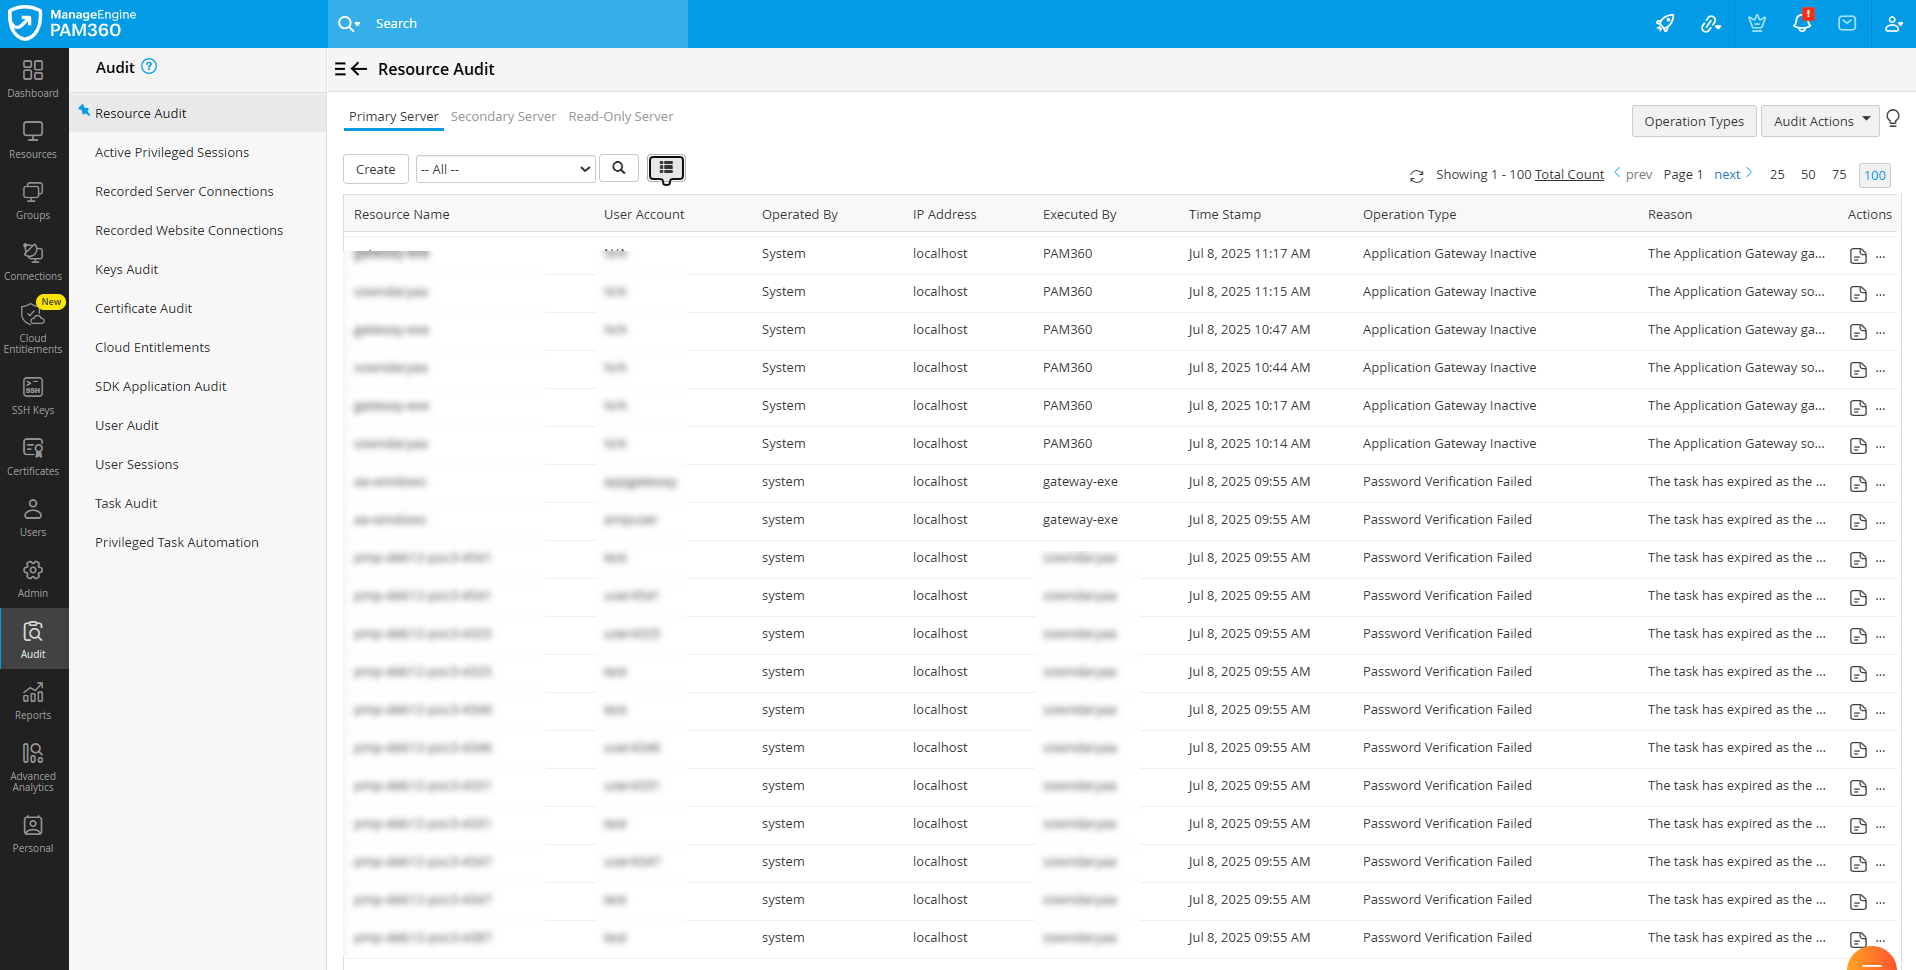Open Users in the sidebar
1916x970 pixels.
click(x=33, y=518)
